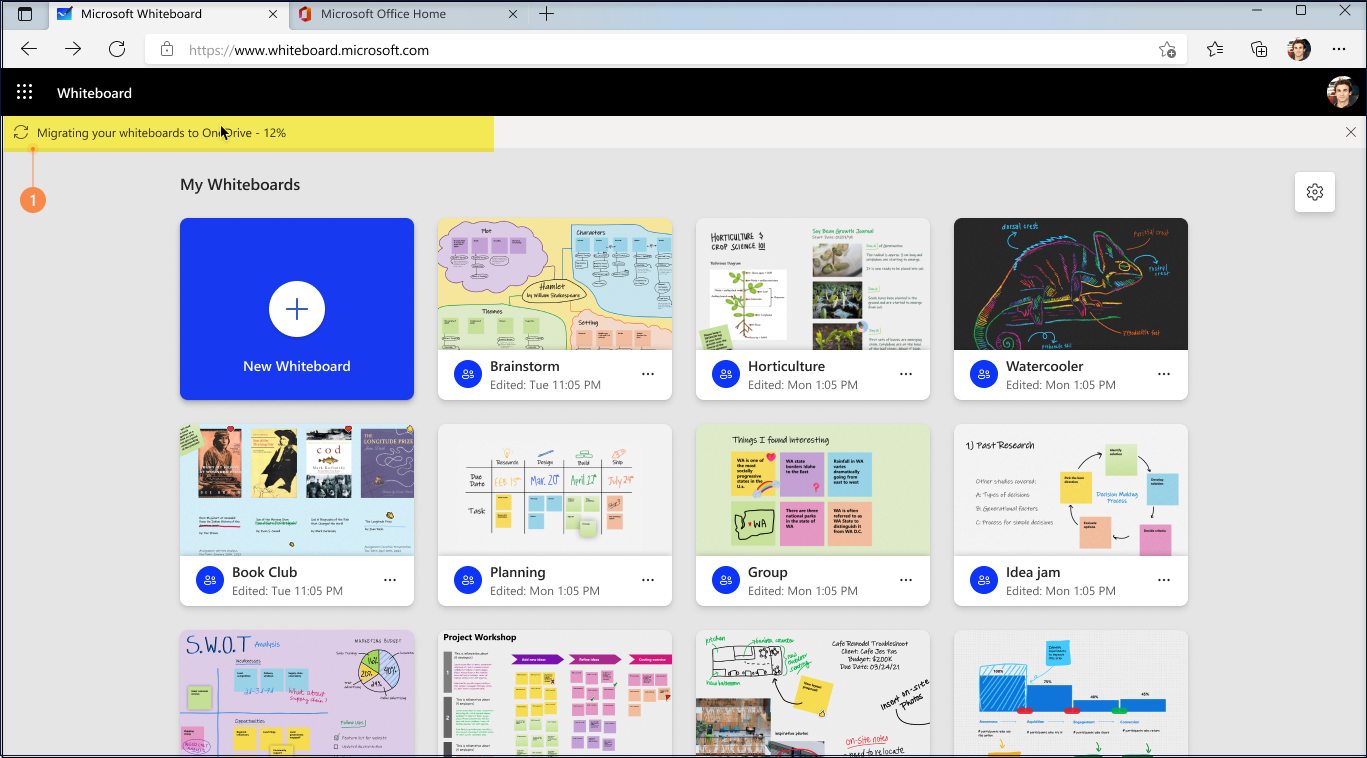
Task: Open the browser Favorites star icon
Action: (1214, 50)
